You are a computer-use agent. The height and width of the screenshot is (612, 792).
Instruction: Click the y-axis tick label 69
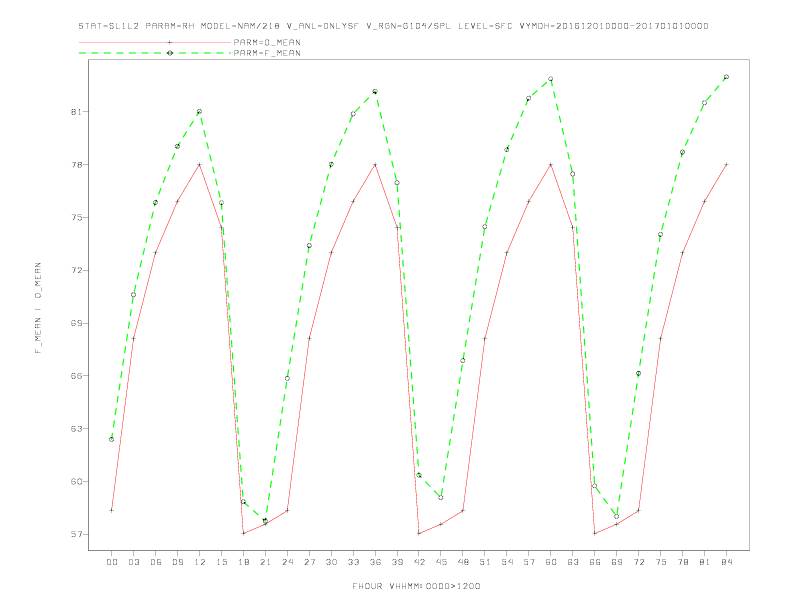pos(76,323)
